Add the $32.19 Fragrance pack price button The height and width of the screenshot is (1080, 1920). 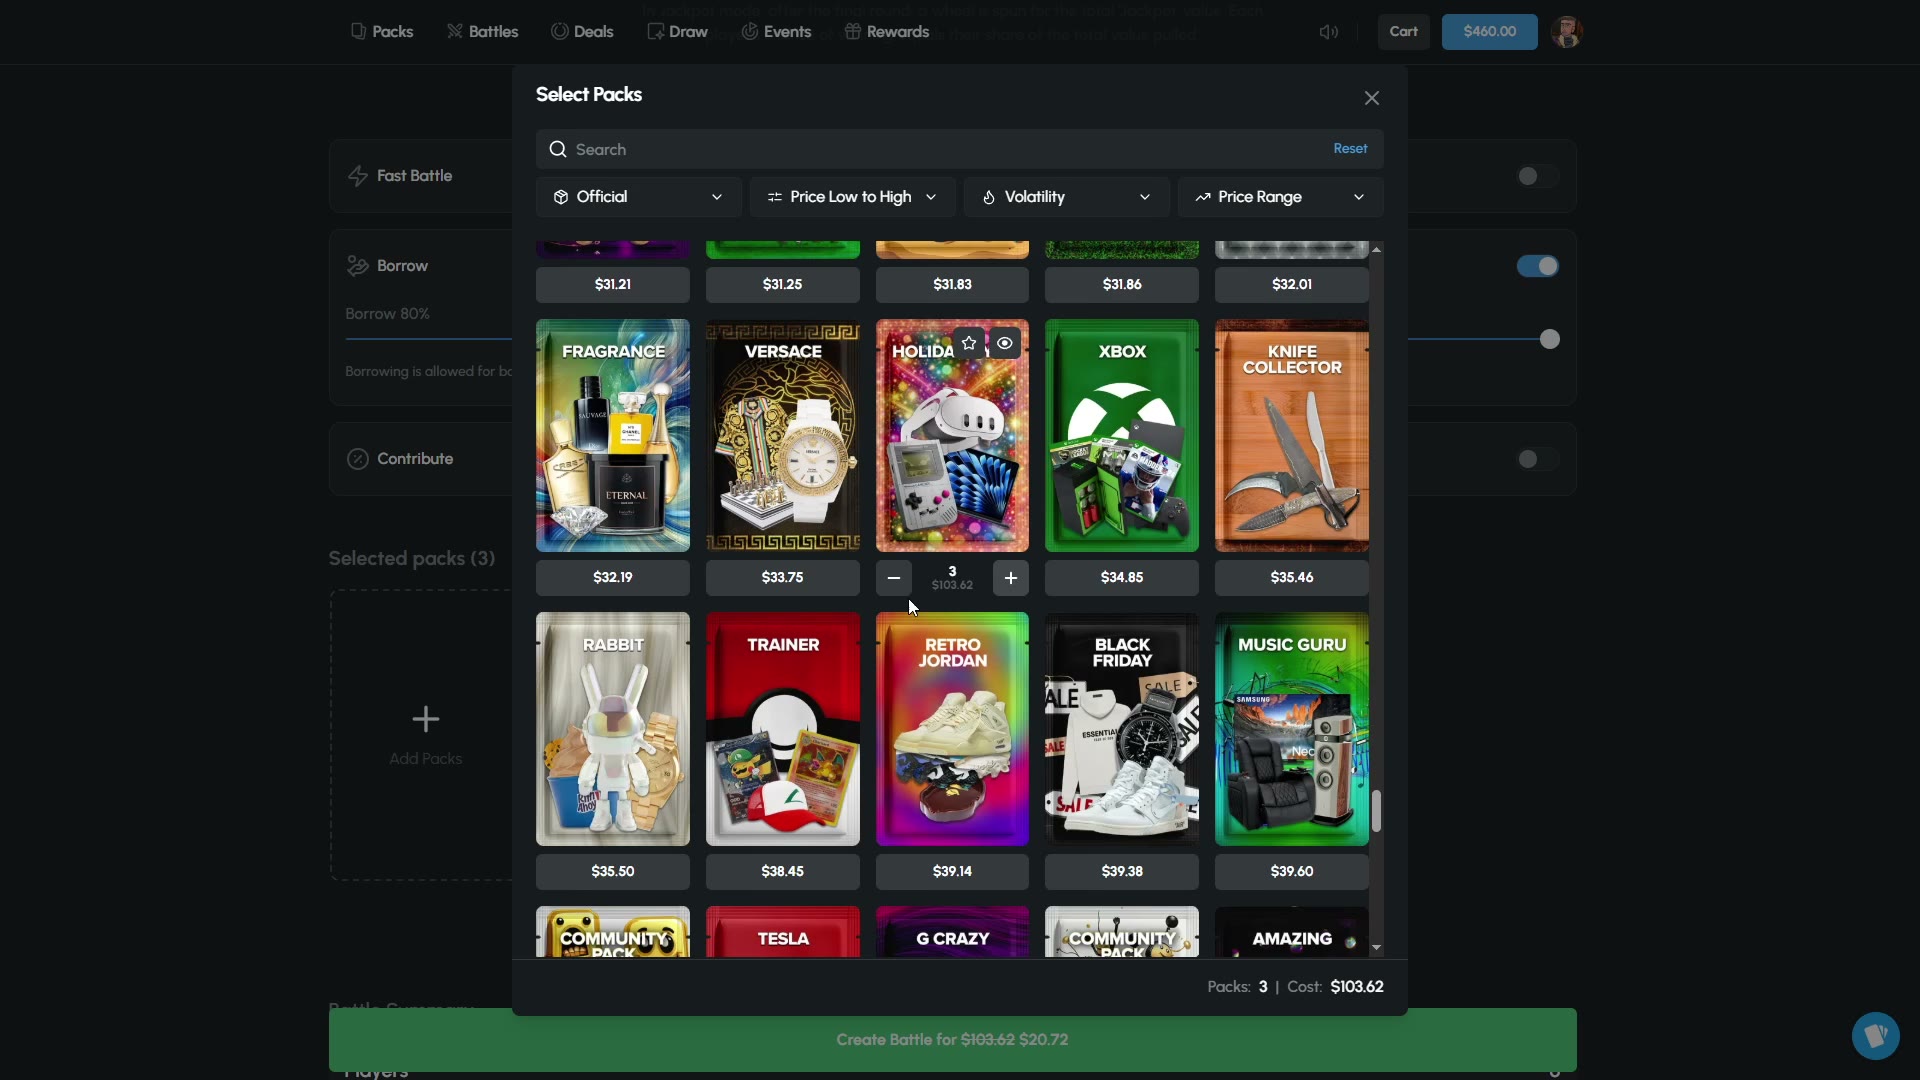click(613, 578)
